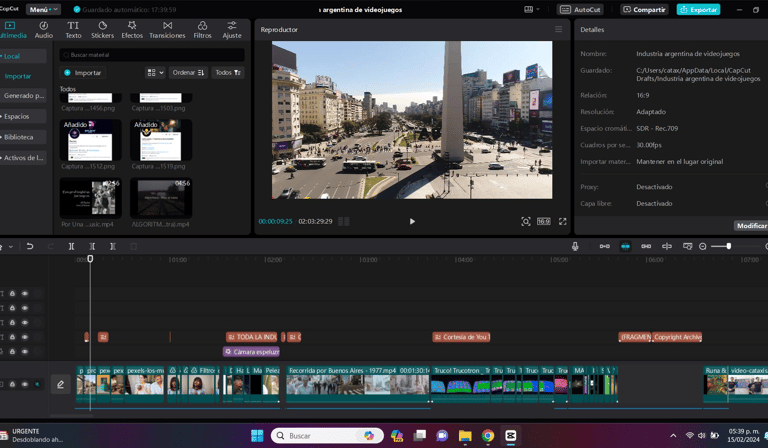Click the Buscar material search field
Screen dimensions: 768x448
[152, 55]
